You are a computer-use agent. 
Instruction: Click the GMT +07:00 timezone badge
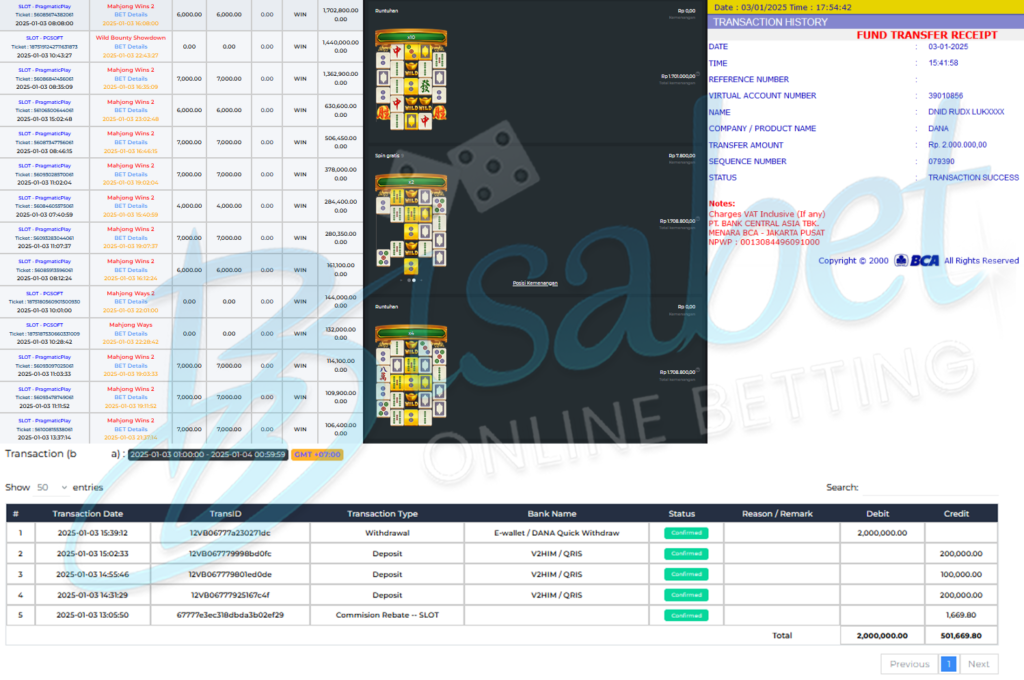click(317, 454)
